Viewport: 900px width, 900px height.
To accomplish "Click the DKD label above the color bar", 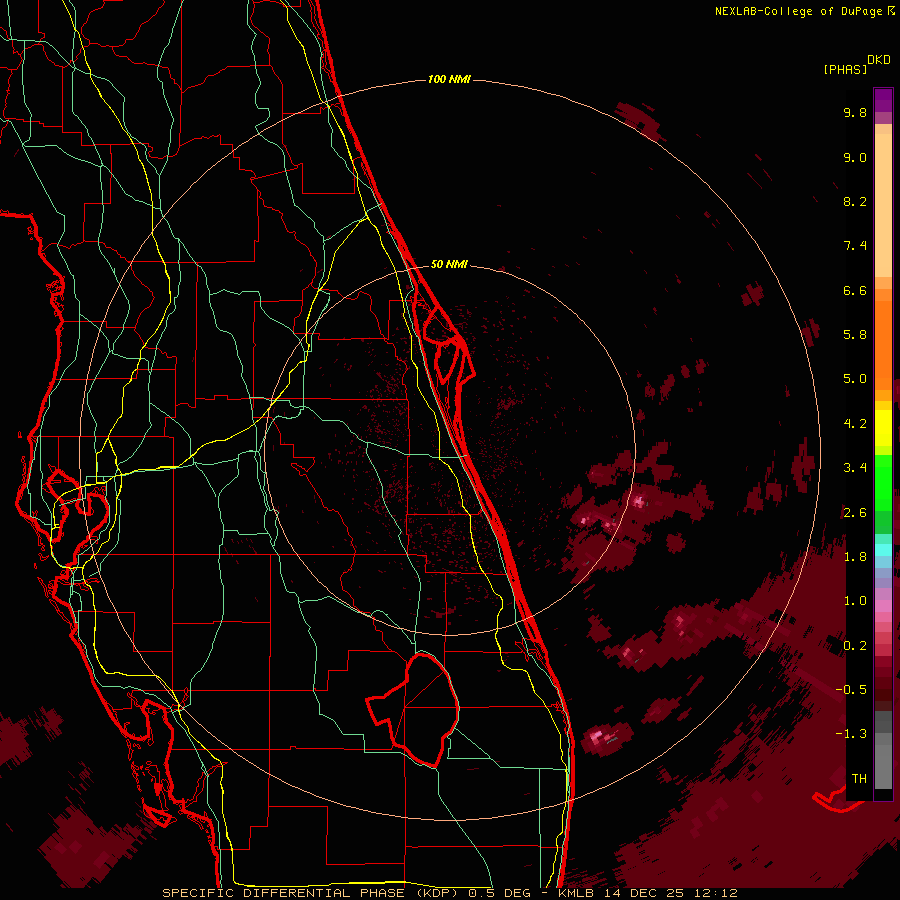I will 879,59.
